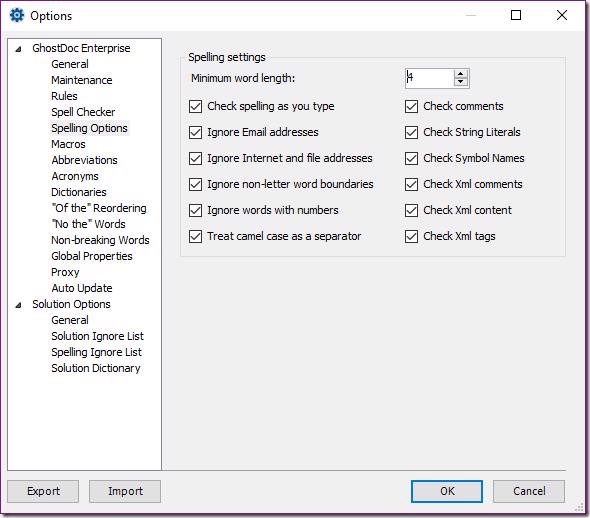Viewport: 590px width, 518px height.
Task: Decrease minimum word length with down arrow
Action: (461, 82)
